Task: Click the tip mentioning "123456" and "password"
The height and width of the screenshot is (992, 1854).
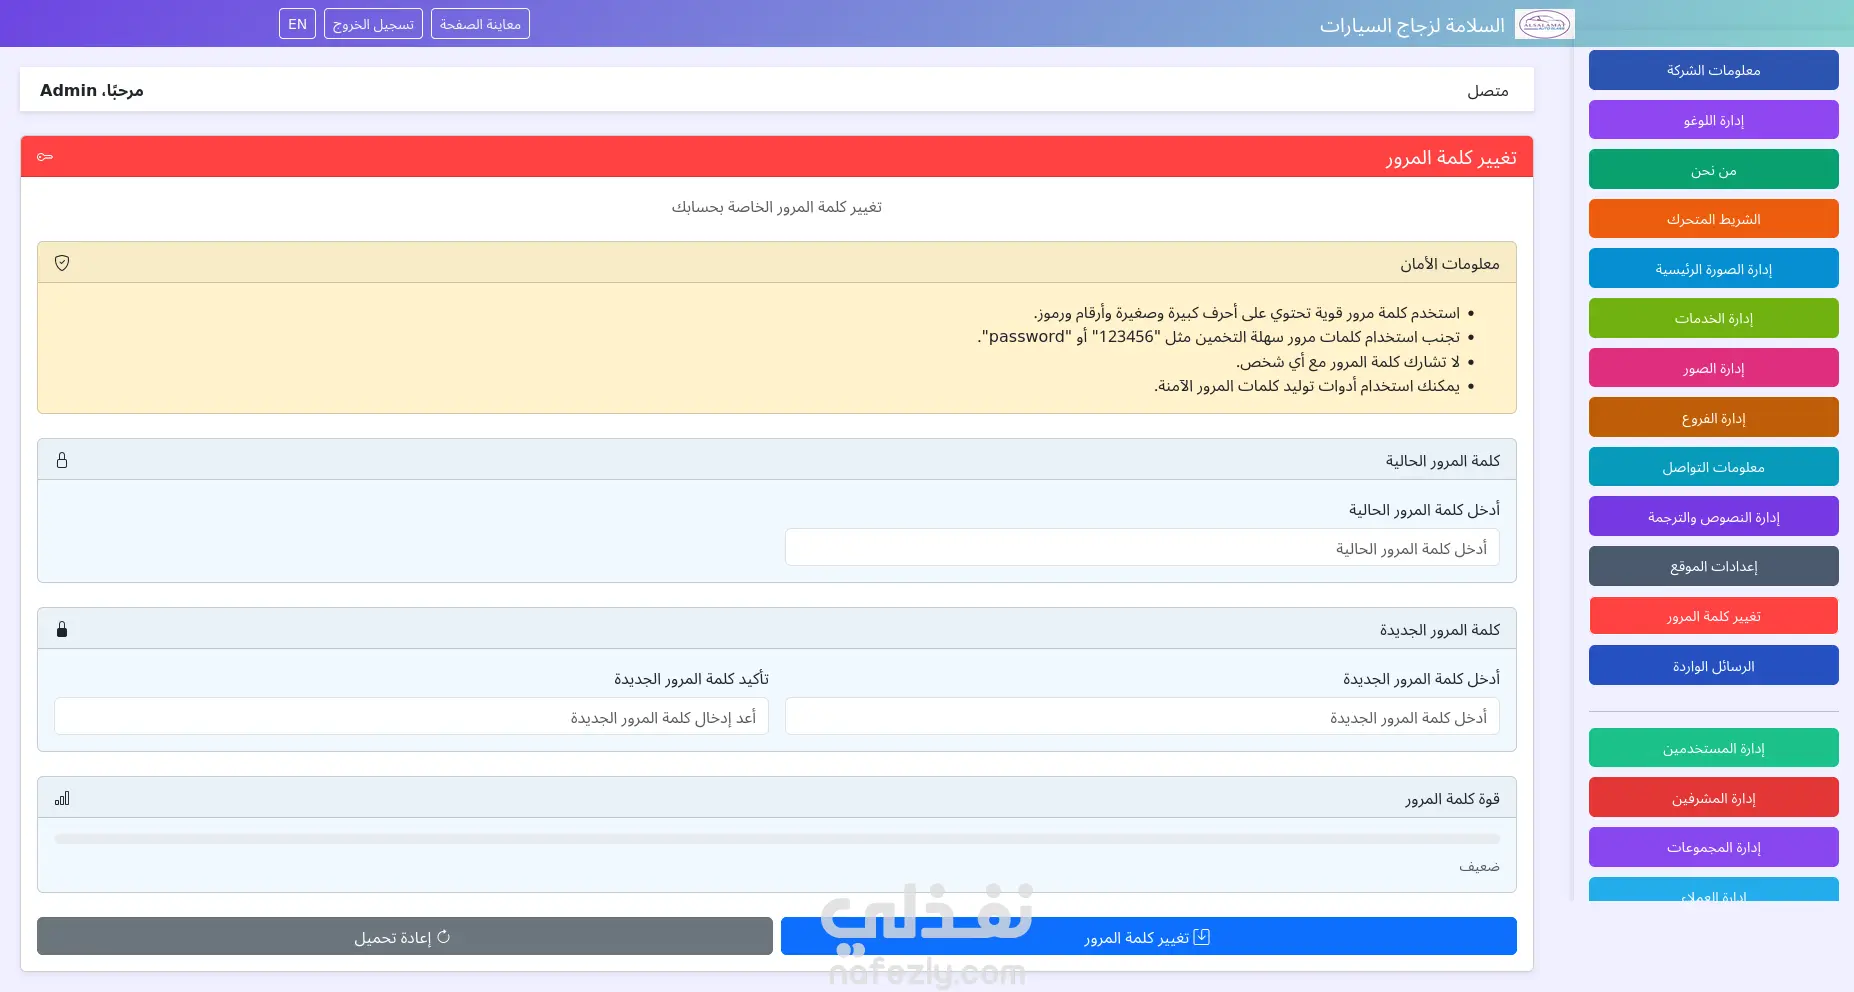Action: [1218, 337]
